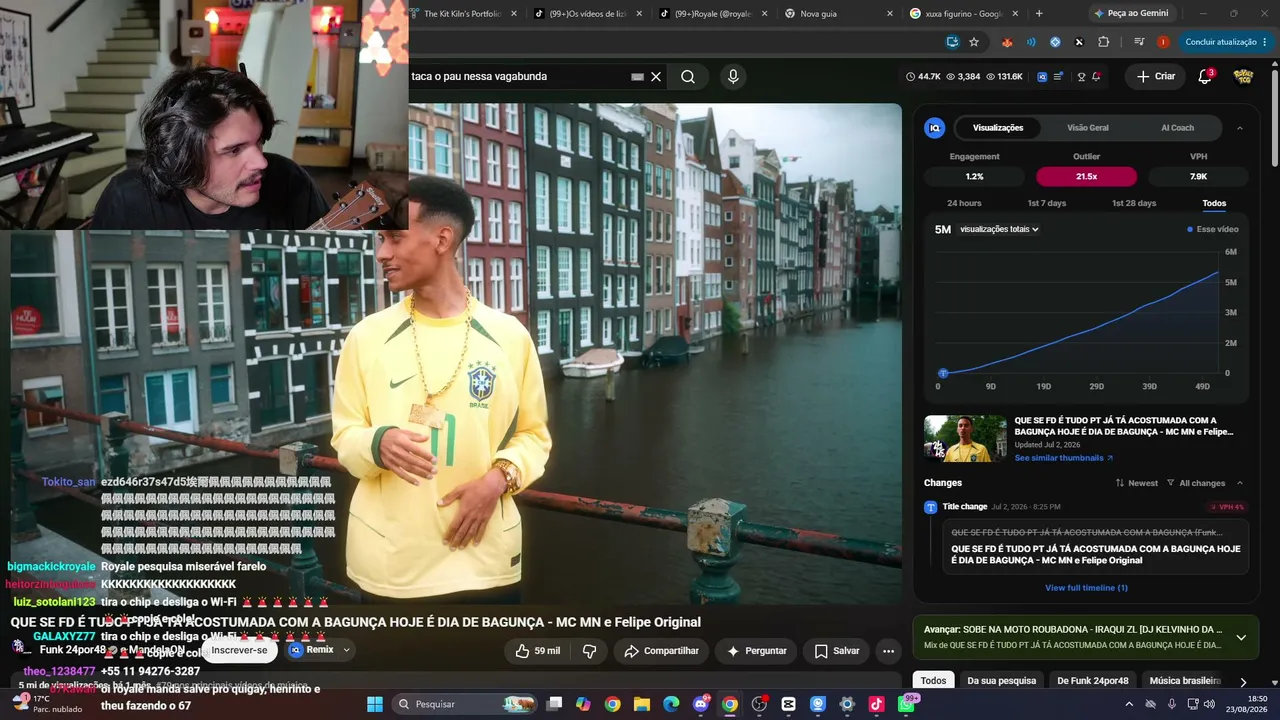The height and width of the screenshot is (720, 1280).
Task: Click See similar thumbnails link
Action: (1063, 458)
